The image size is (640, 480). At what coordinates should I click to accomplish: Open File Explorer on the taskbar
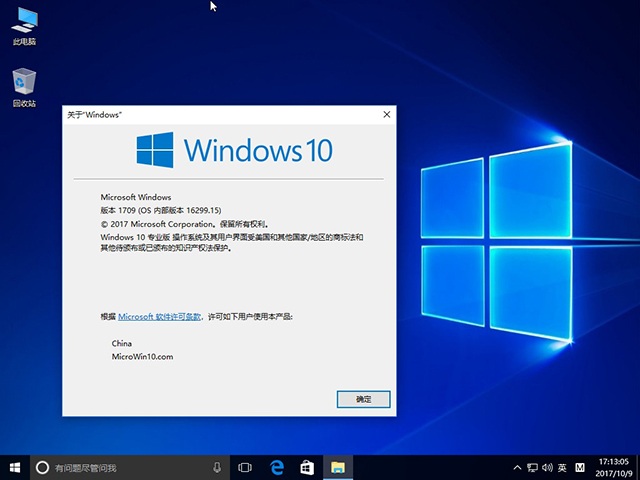coord(338,467)
